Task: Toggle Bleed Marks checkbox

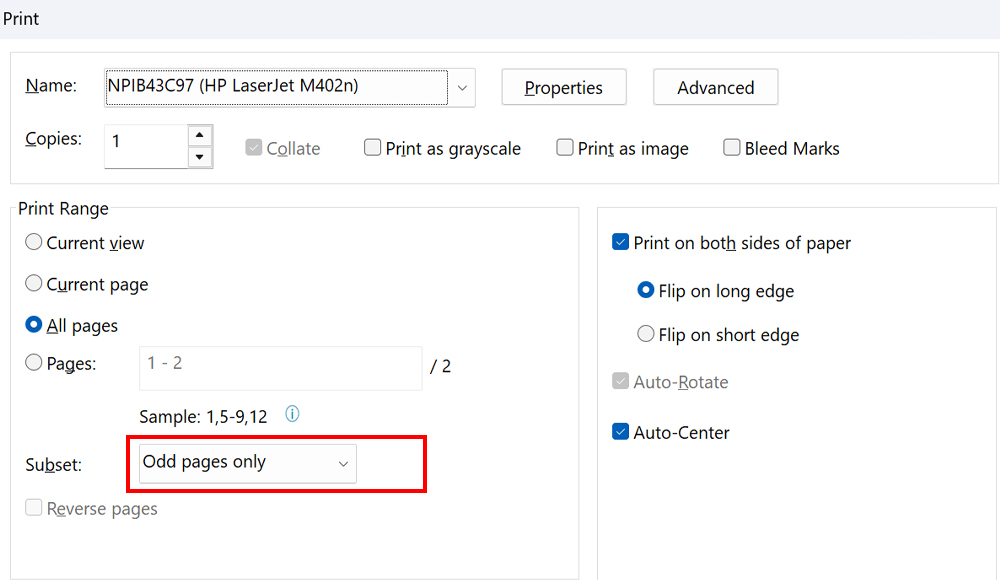Action: pyautogui.click(x=731, y=148)
